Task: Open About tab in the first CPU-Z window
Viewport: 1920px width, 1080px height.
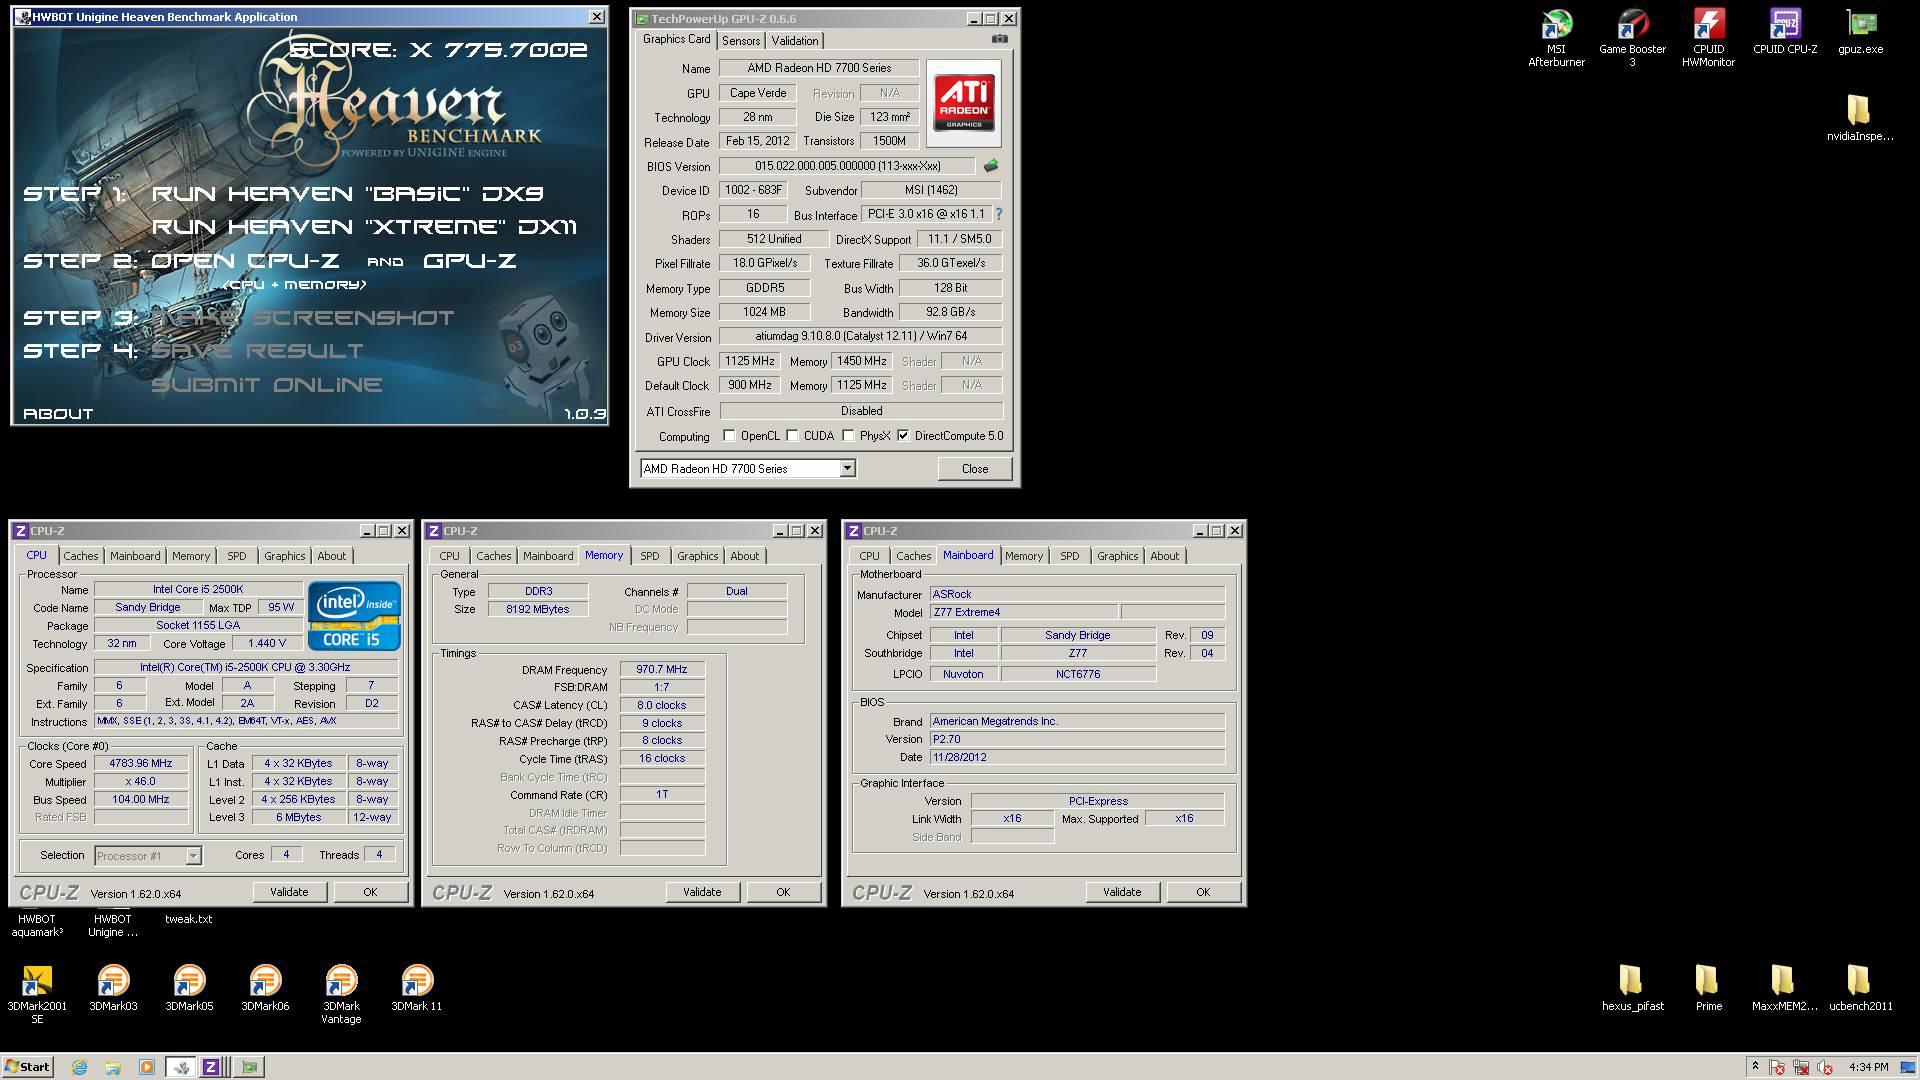Action: tap(332, 556)
